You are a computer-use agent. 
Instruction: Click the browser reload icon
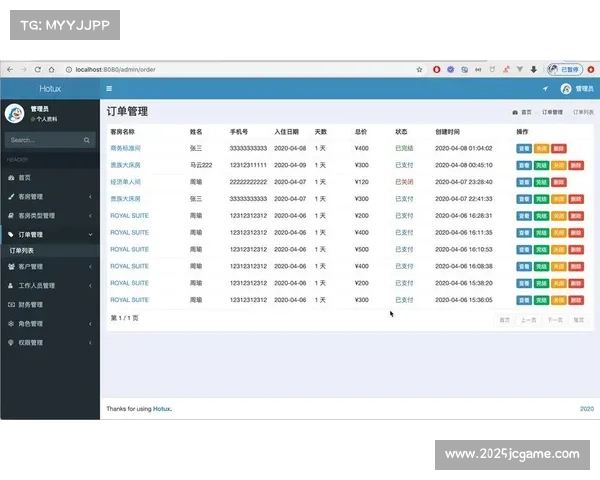[x=38, y=69]
